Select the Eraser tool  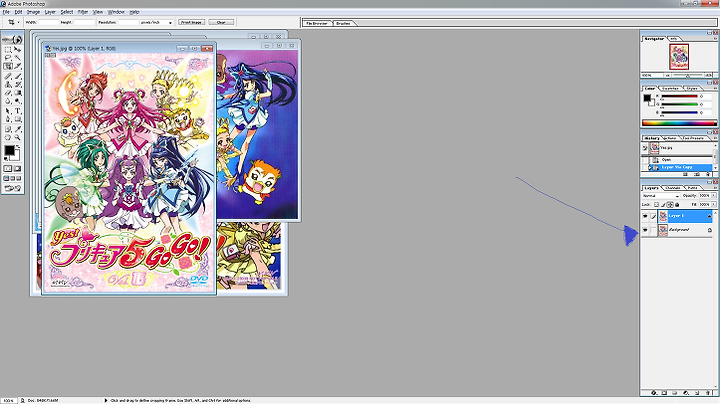8,92
